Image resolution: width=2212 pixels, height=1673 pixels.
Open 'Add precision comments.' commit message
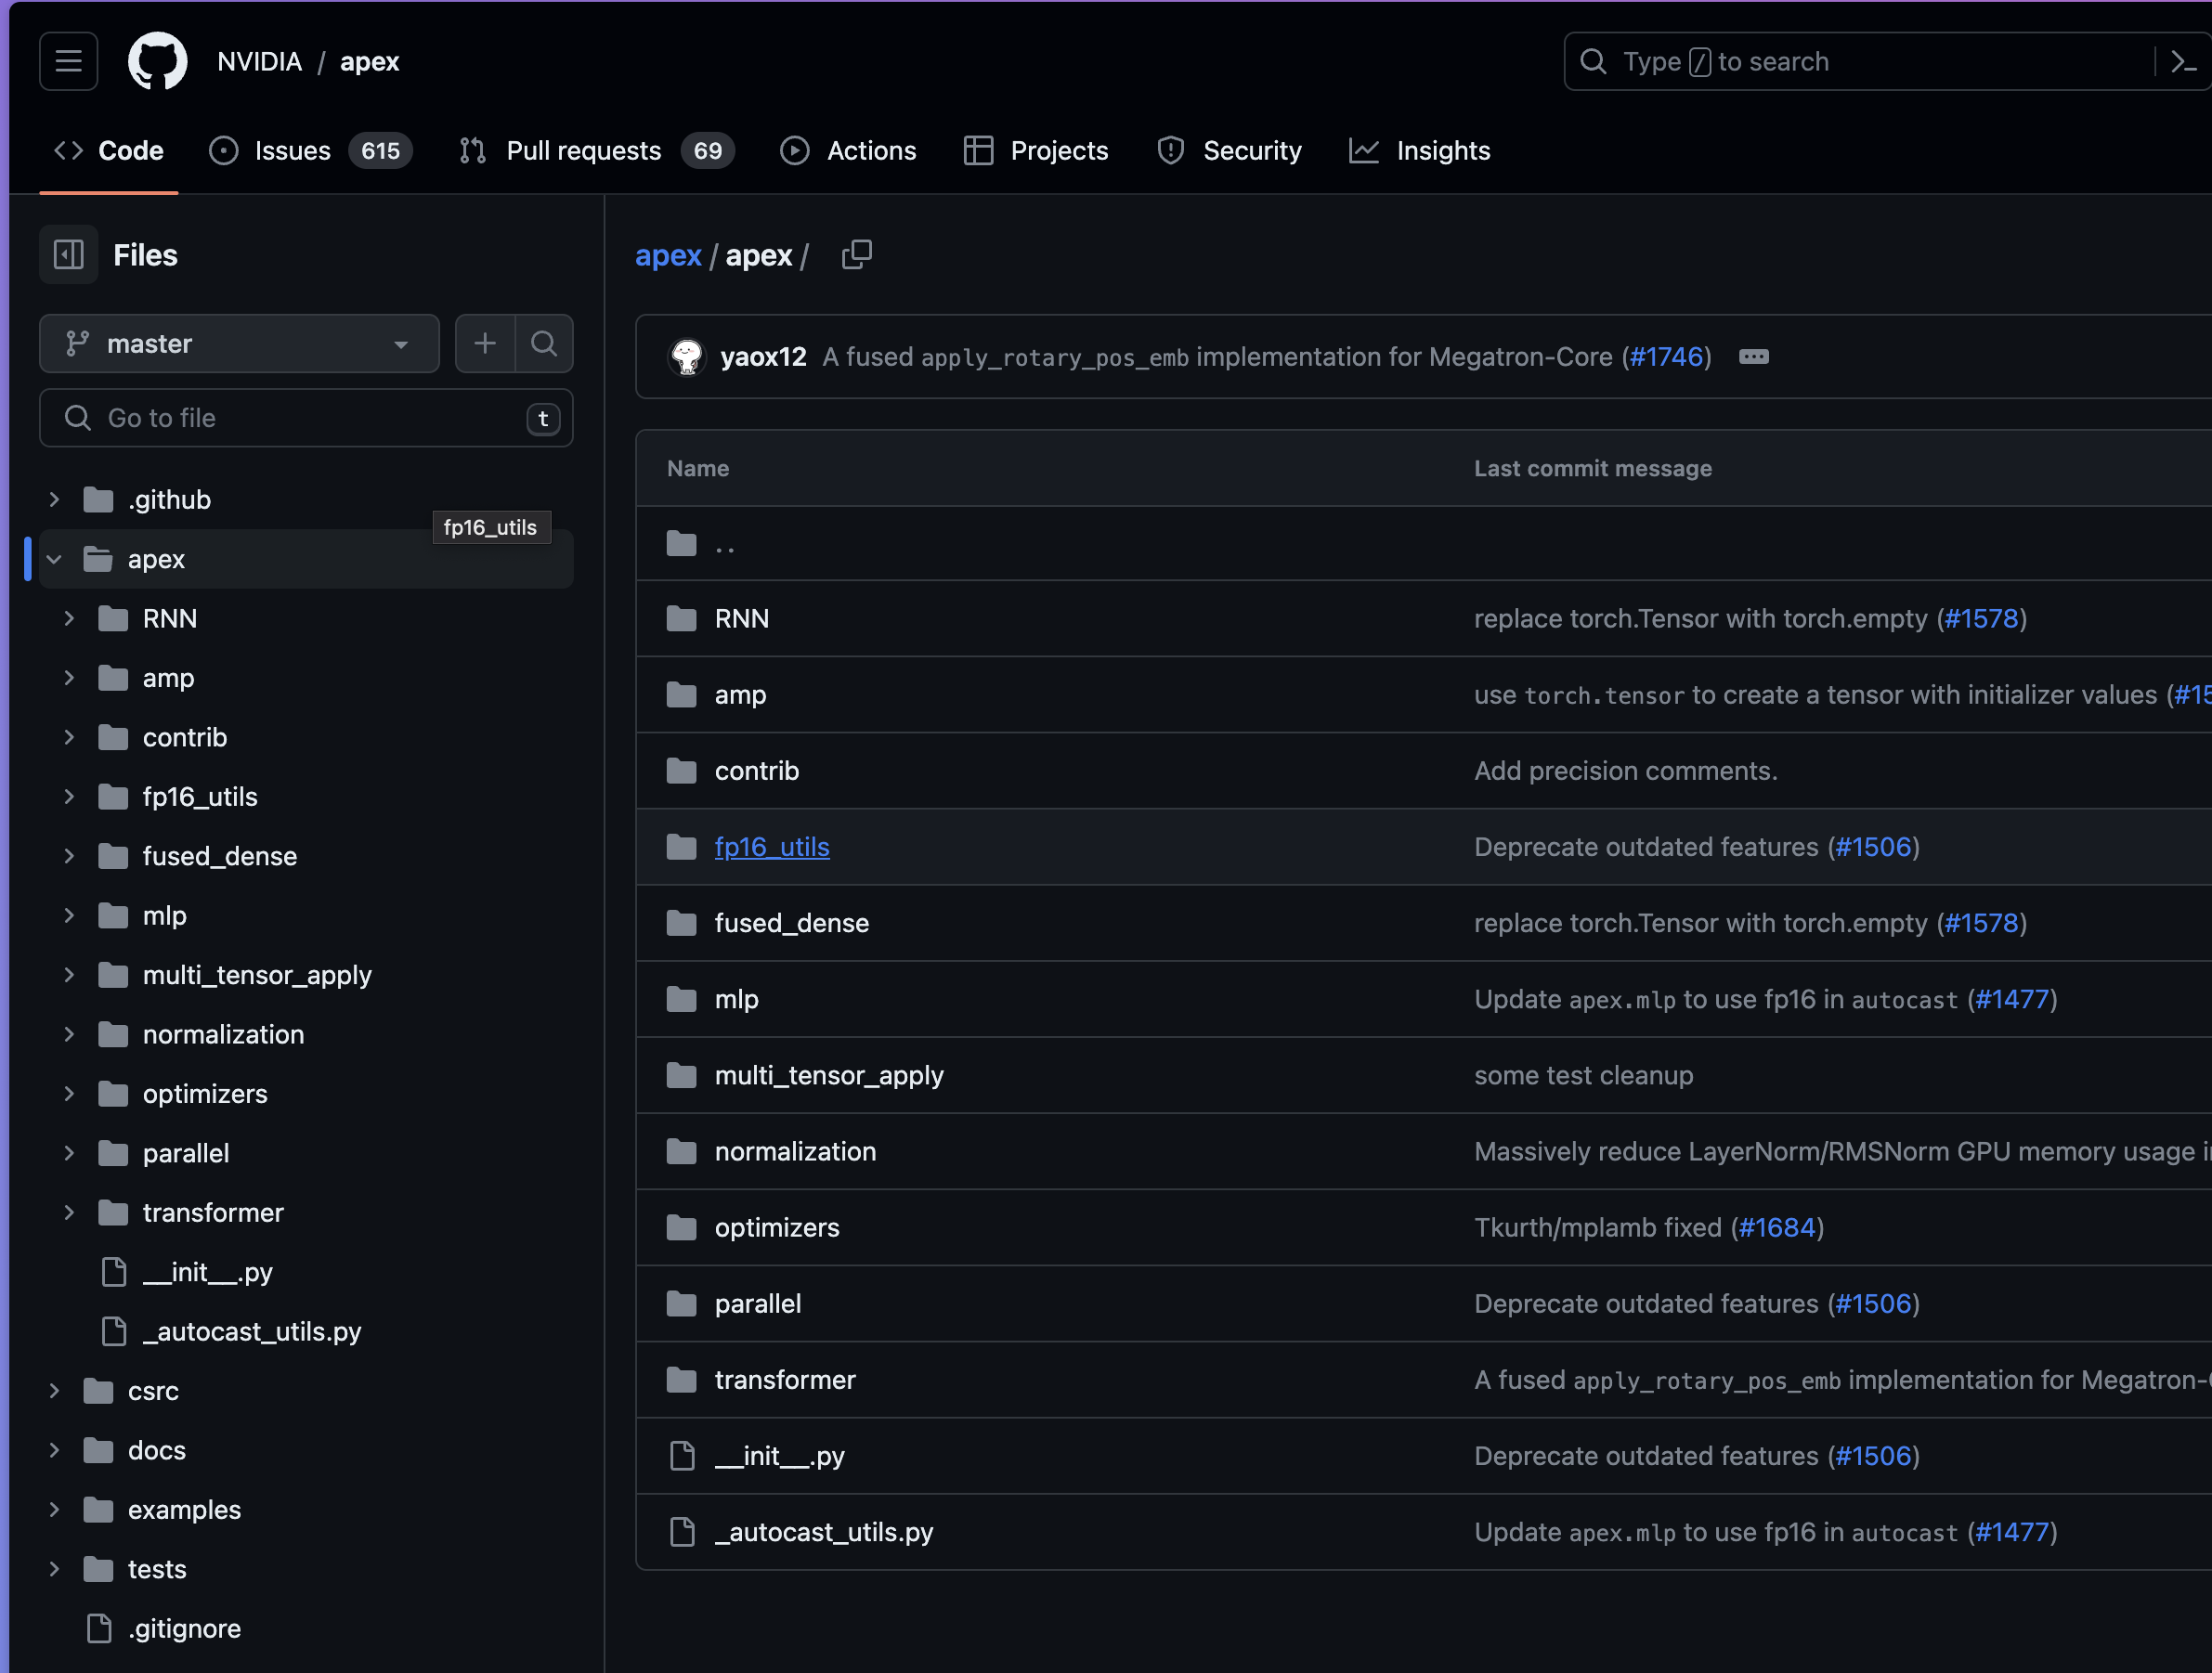click(1625, 771)
